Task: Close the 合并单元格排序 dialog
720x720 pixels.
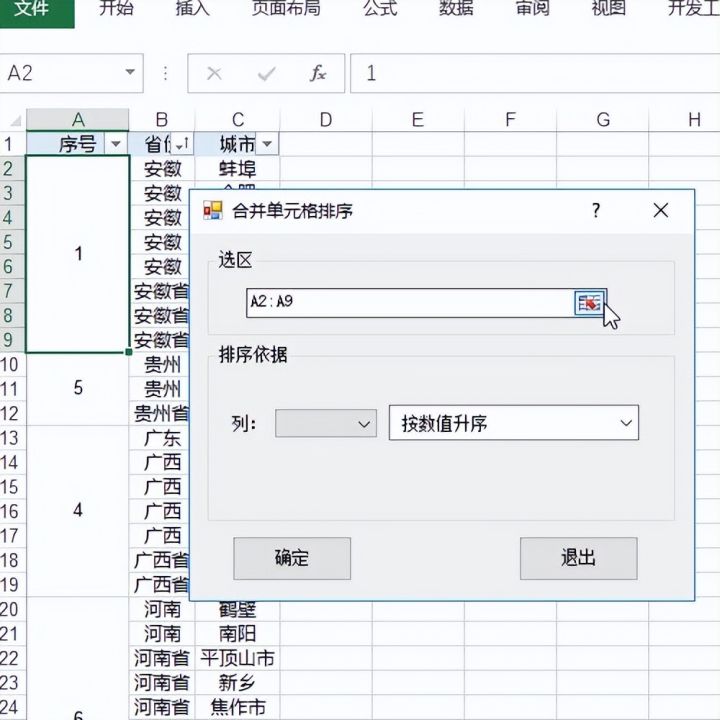Action: (x=660, y=211)
